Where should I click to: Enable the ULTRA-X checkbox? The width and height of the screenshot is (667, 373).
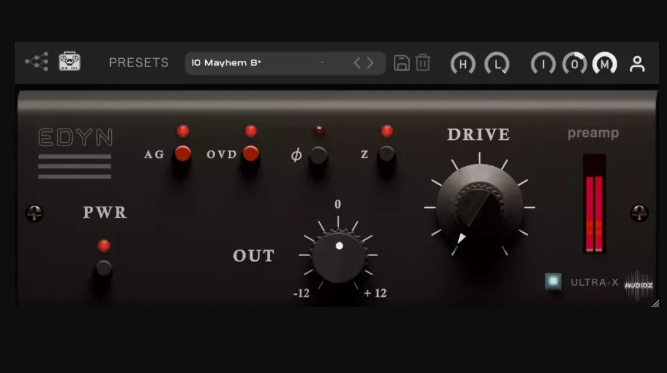pos(553,281)
